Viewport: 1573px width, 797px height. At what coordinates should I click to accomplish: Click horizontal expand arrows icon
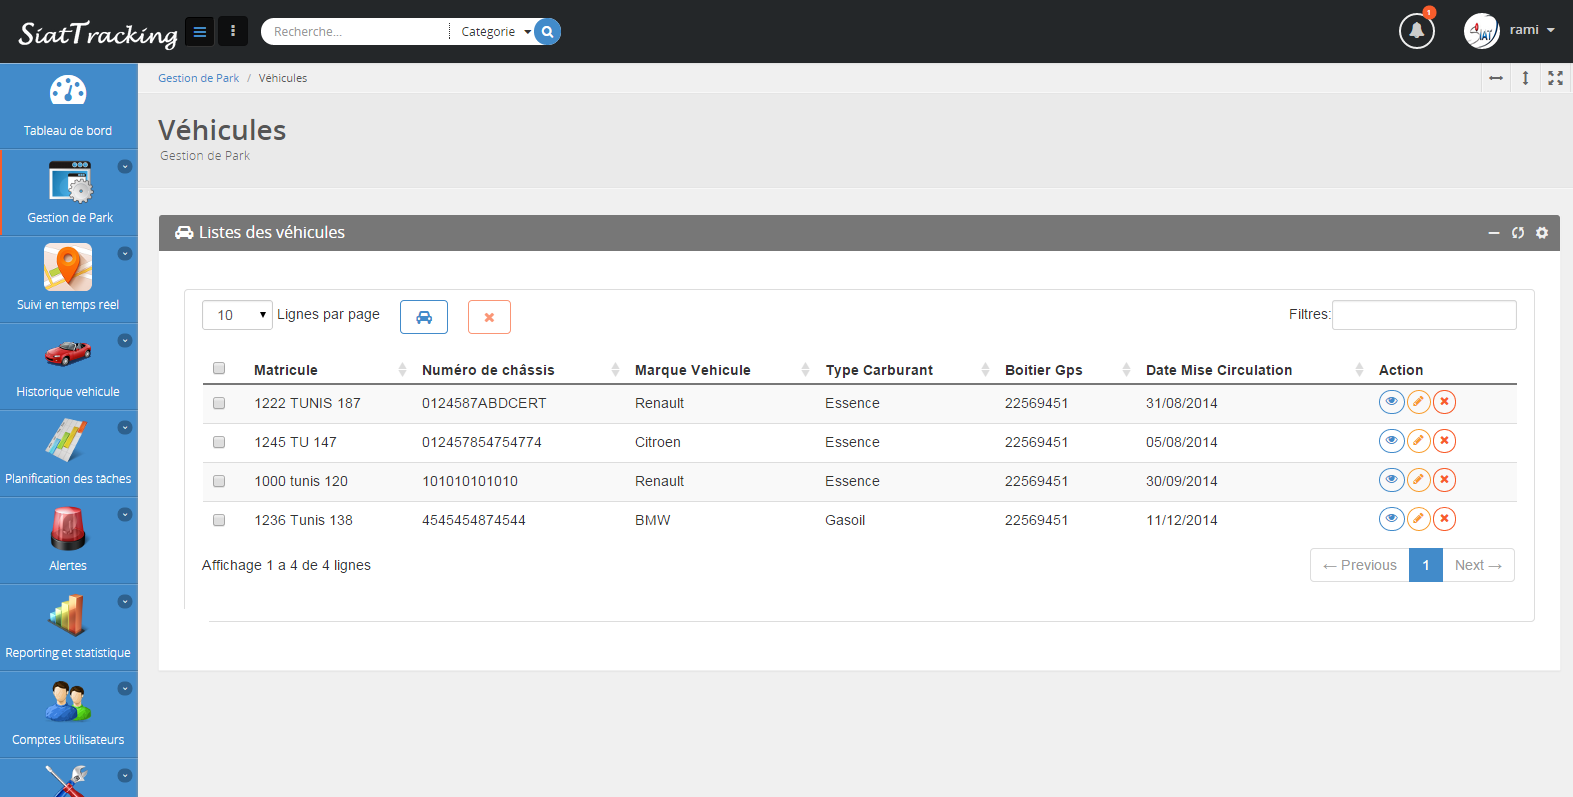[x=1496, y=78]
